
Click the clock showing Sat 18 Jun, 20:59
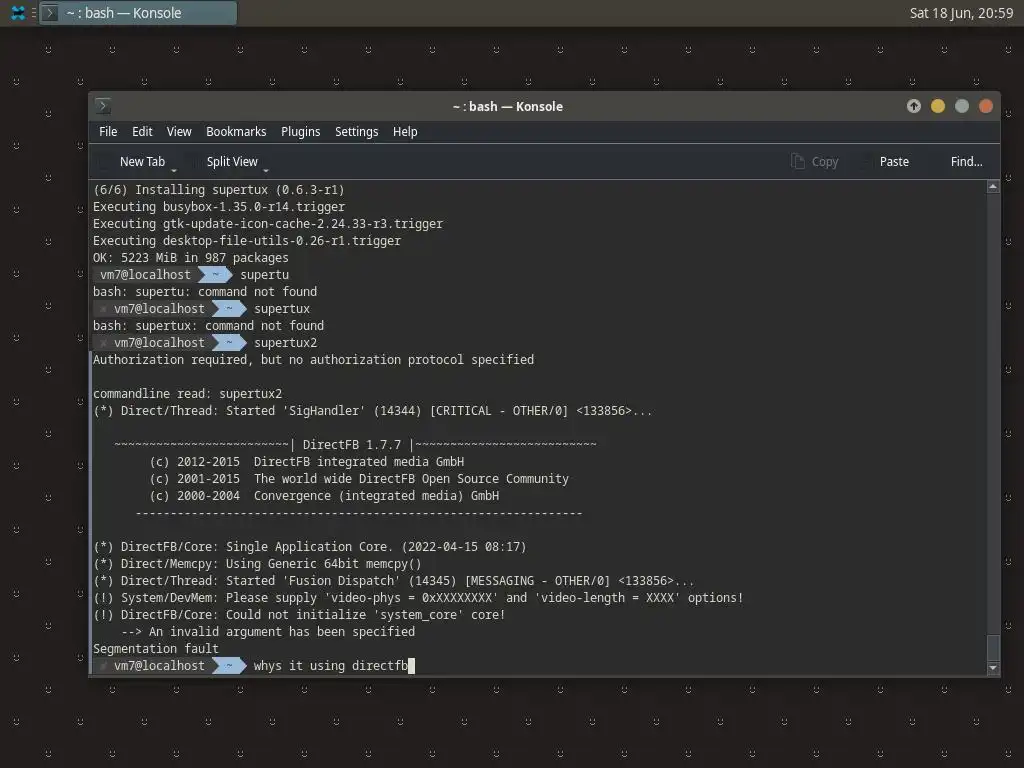[x=961, y=13]
